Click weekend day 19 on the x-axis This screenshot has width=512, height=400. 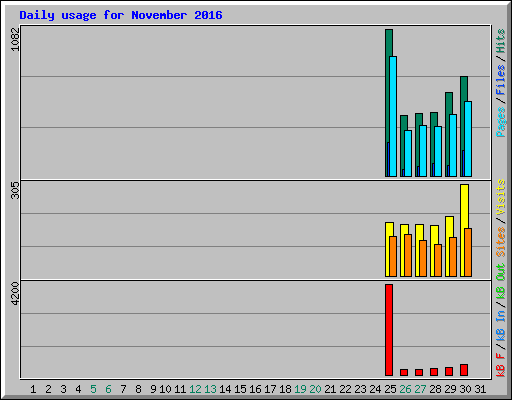(x=300, y=389)
